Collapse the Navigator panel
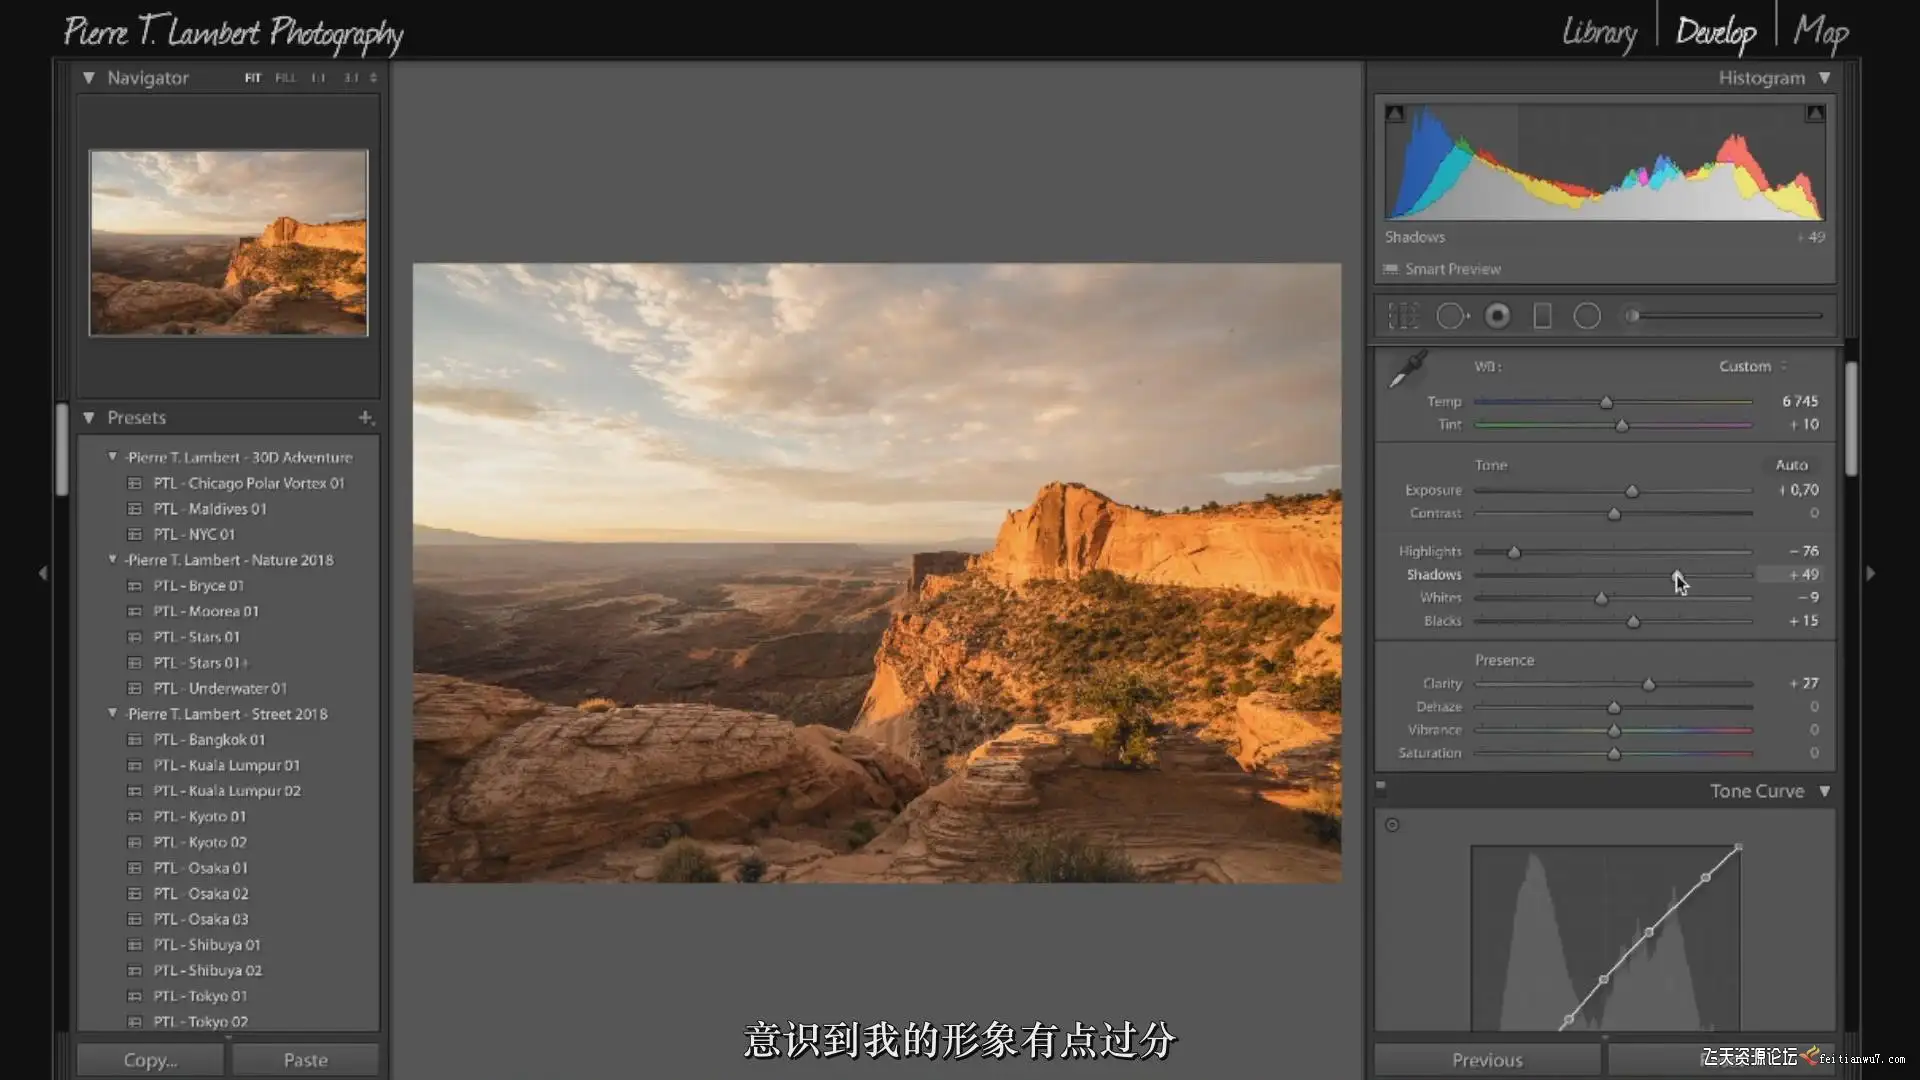 [89, 77]
